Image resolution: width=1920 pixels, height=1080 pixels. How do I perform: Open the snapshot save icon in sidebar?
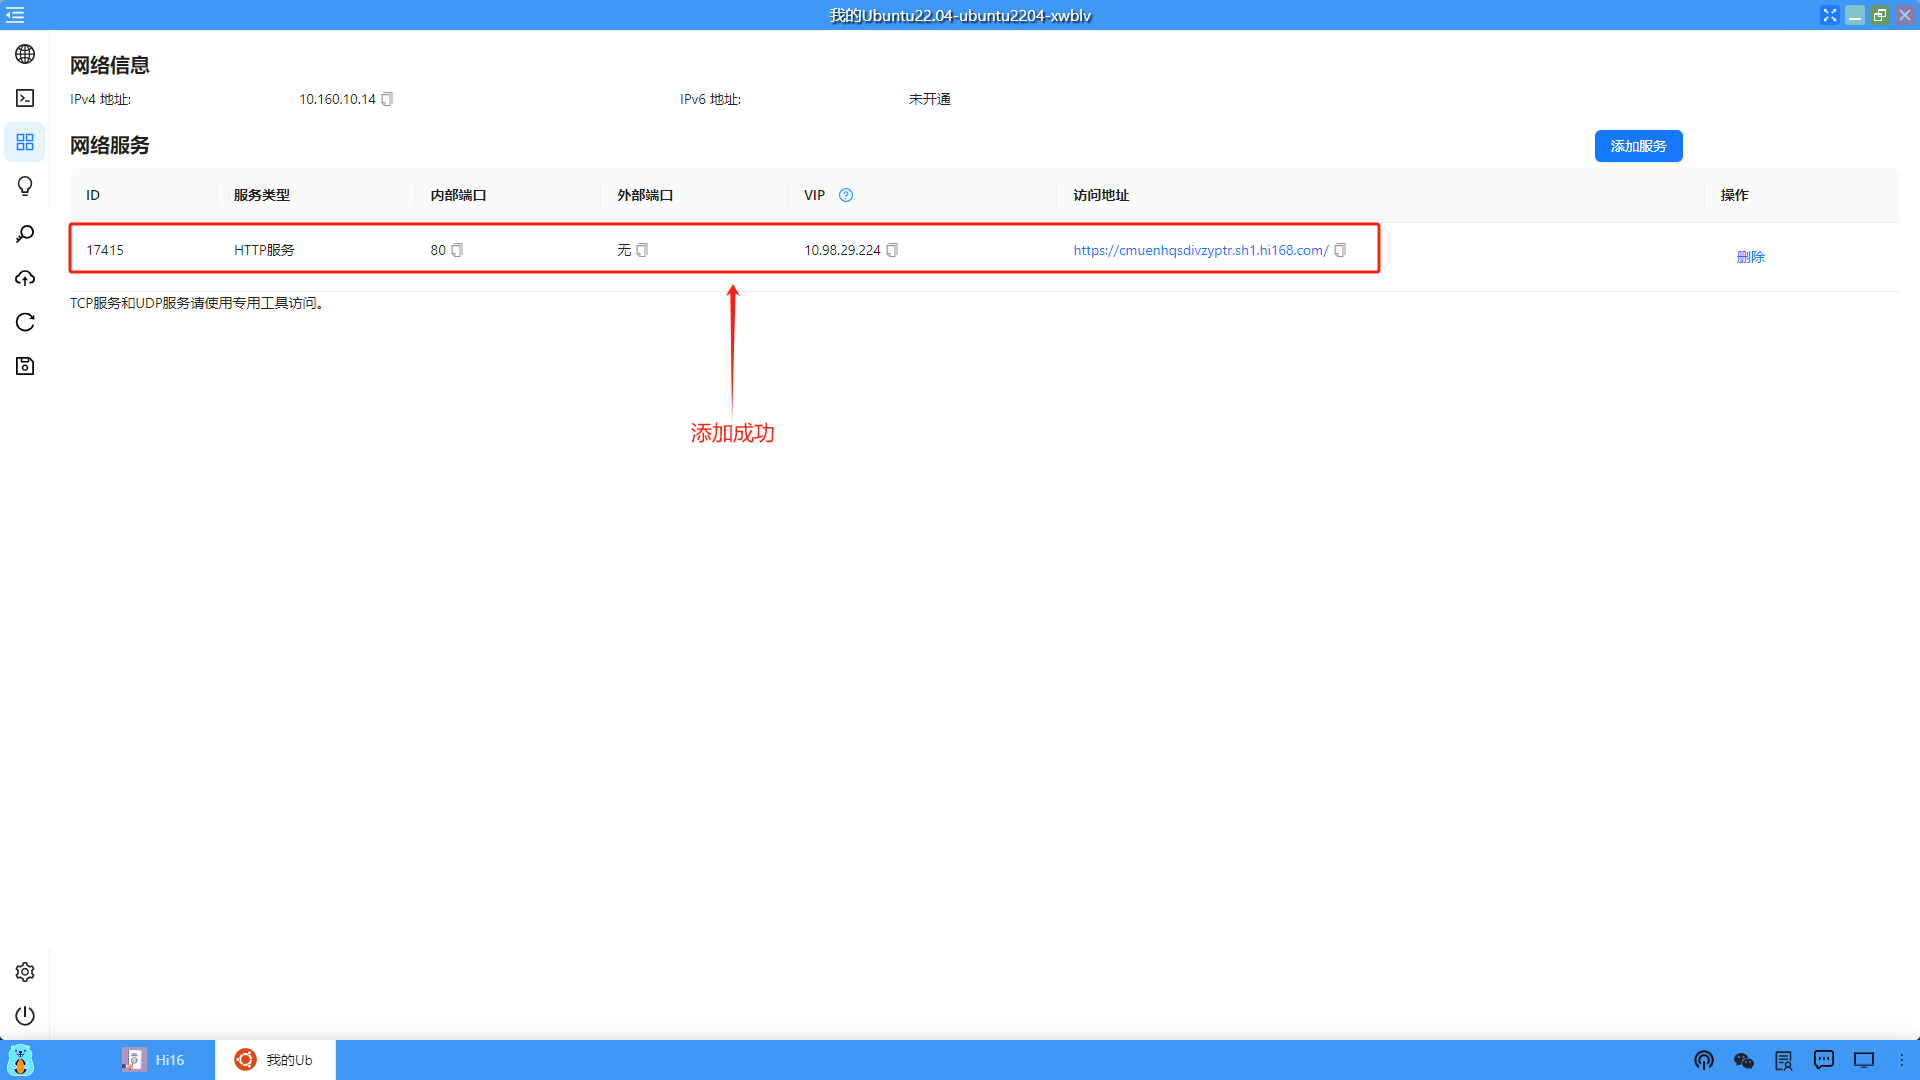pos(24,366)
